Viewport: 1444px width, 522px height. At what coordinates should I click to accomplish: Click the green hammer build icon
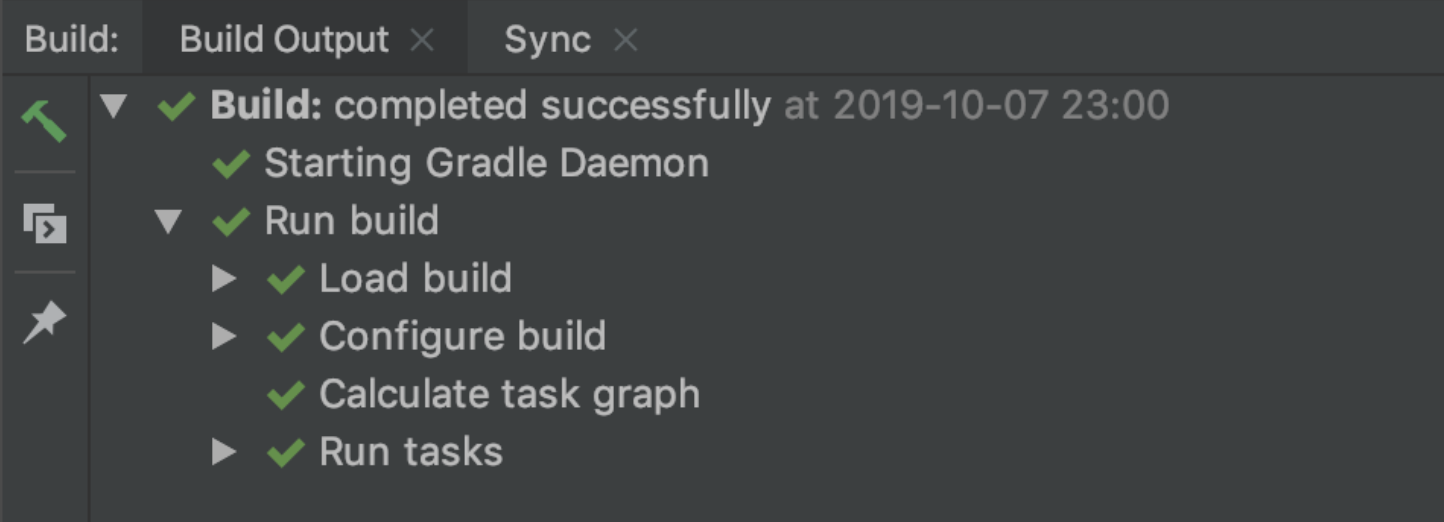pos(45,122)
